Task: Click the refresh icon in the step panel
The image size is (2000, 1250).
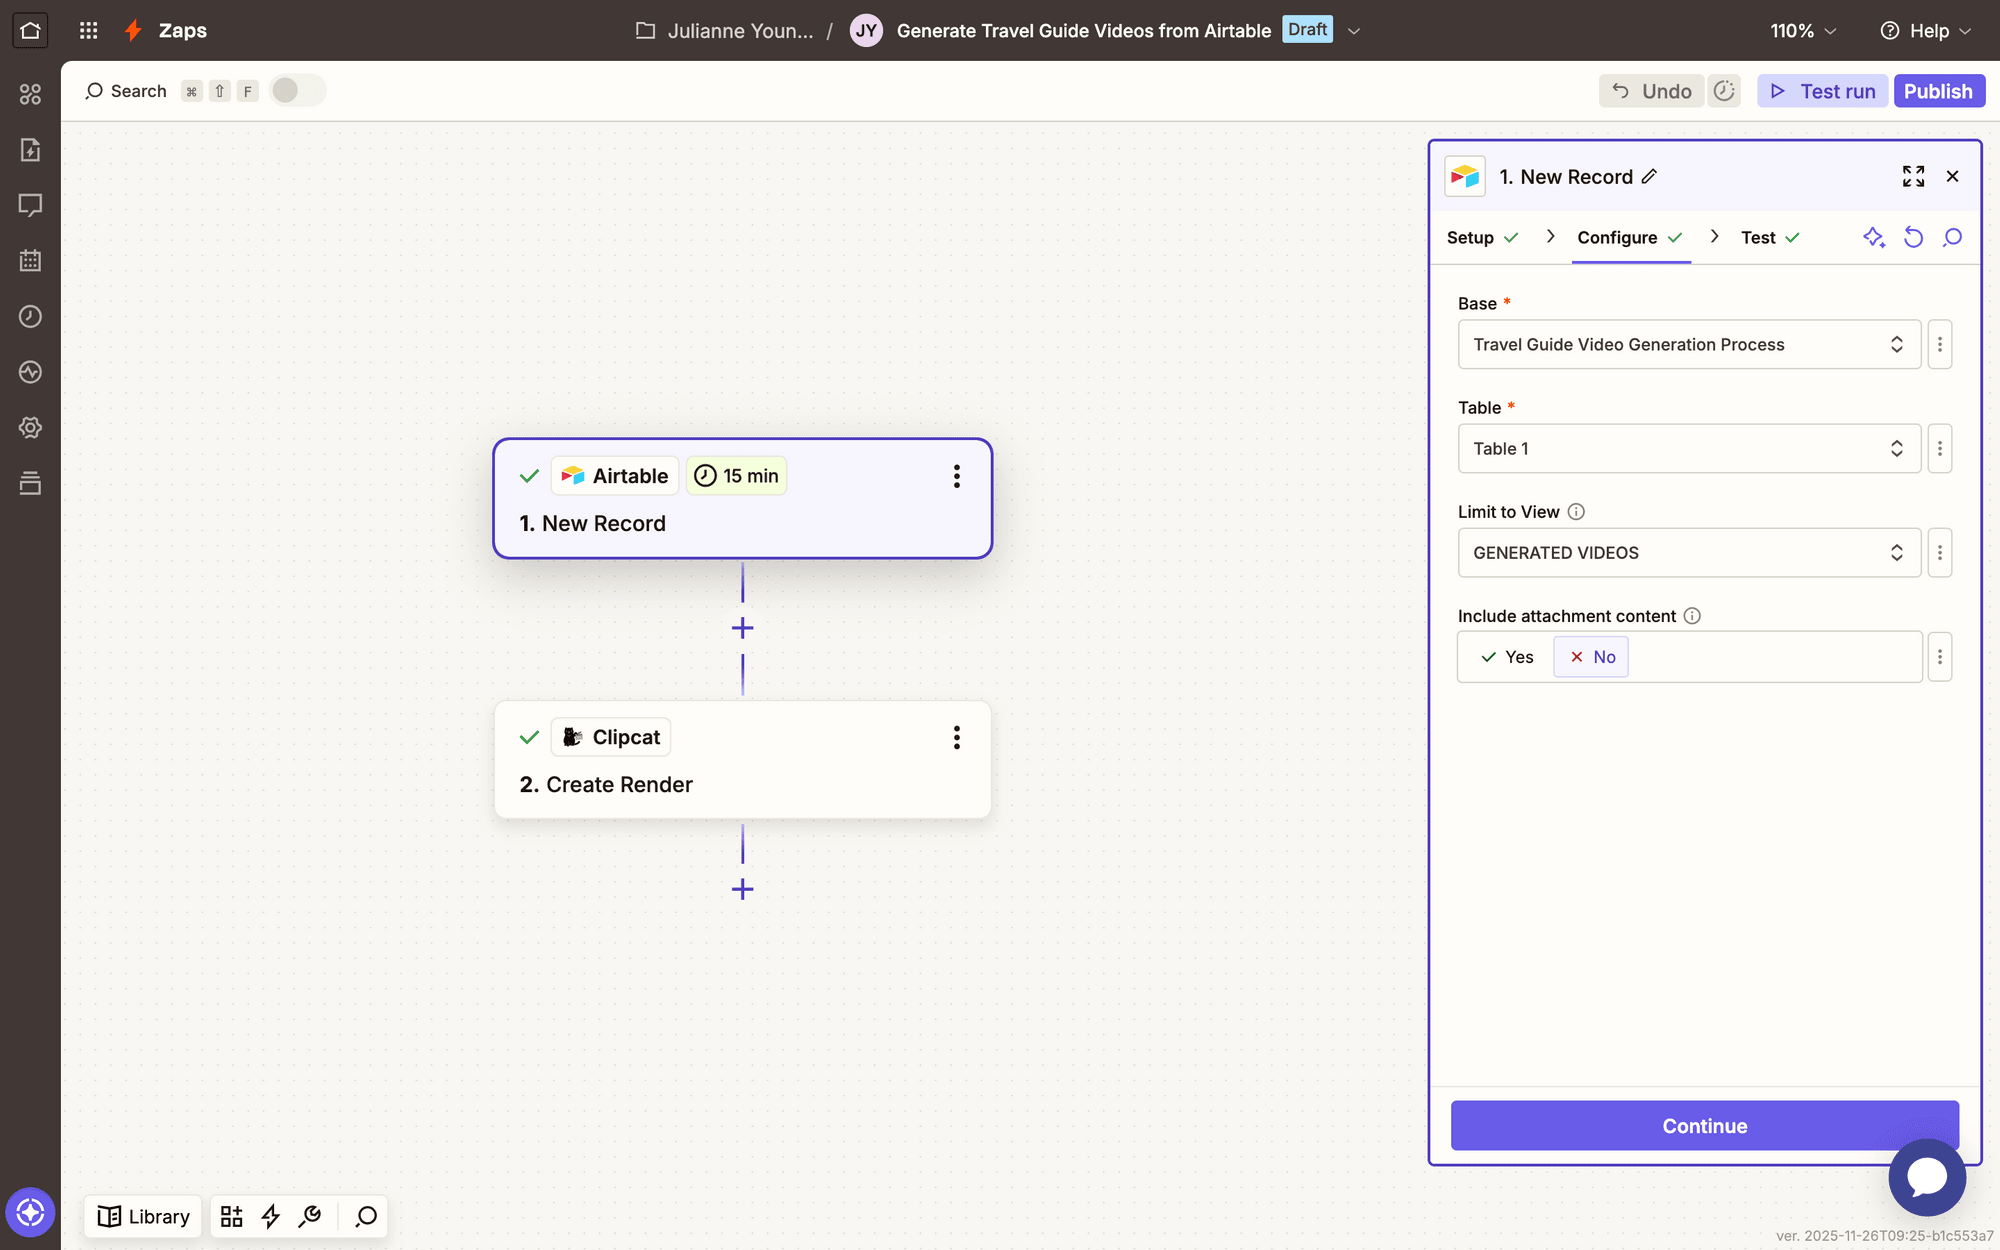Action: click(1913, 238)
